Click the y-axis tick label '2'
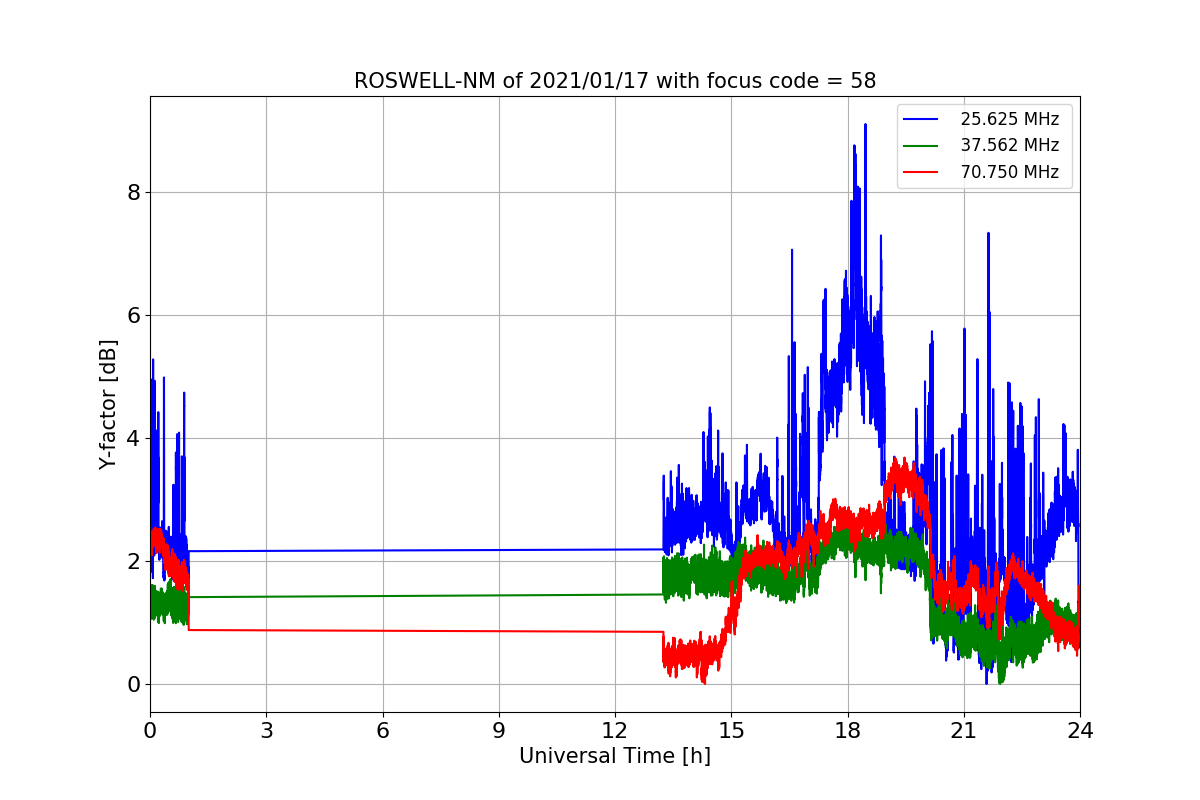 click(x=133, y=561)
